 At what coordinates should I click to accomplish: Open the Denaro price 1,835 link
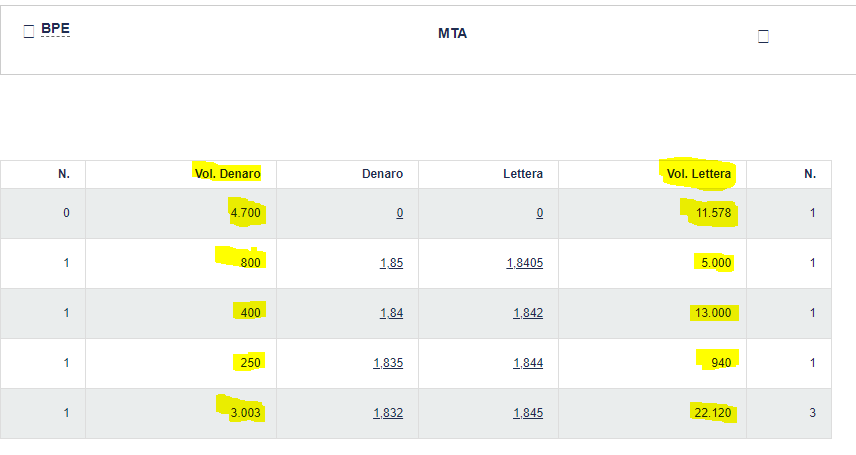pos(388,363)
